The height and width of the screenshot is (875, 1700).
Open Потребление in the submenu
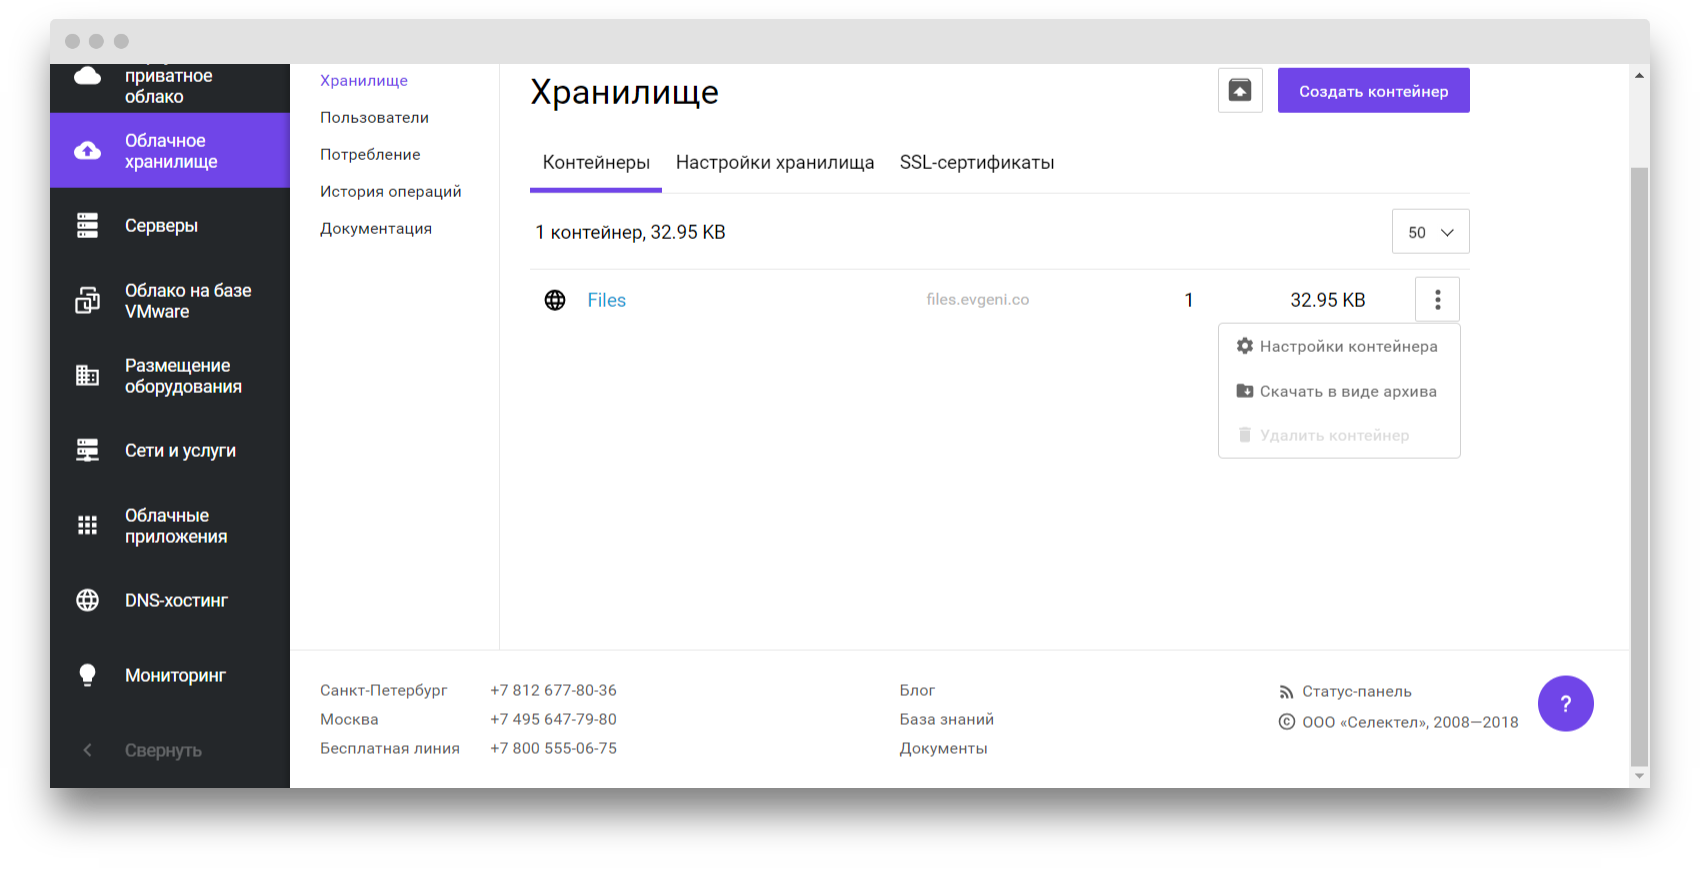[x=370, y=155]
